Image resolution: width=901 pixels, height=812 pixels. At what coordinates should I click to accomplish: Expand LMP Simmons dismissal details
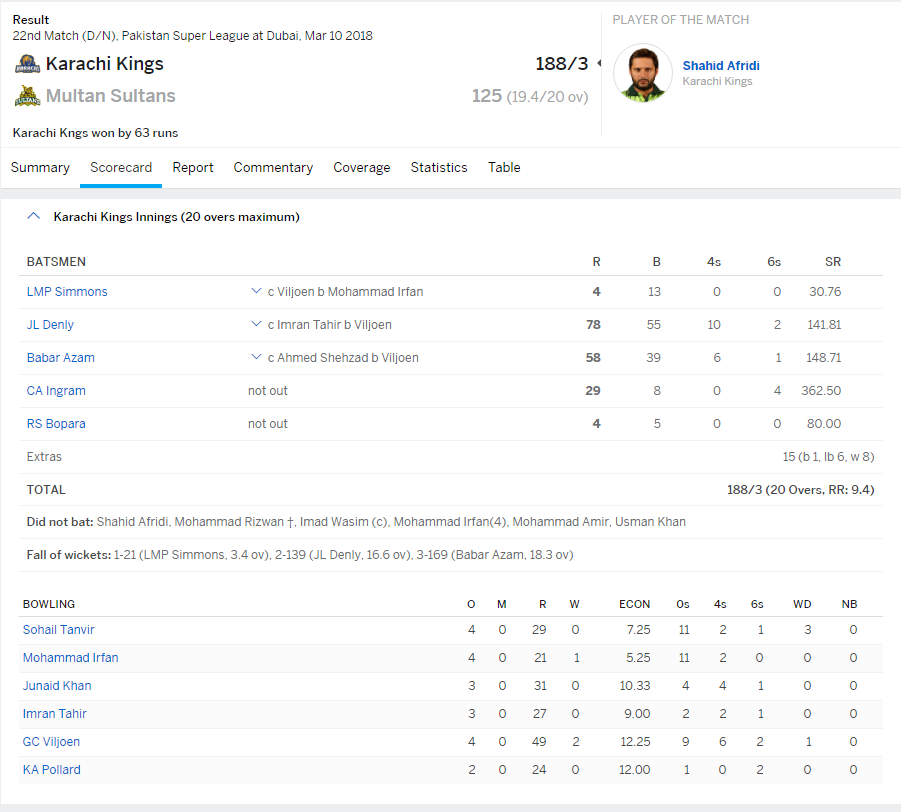point(257,292)
